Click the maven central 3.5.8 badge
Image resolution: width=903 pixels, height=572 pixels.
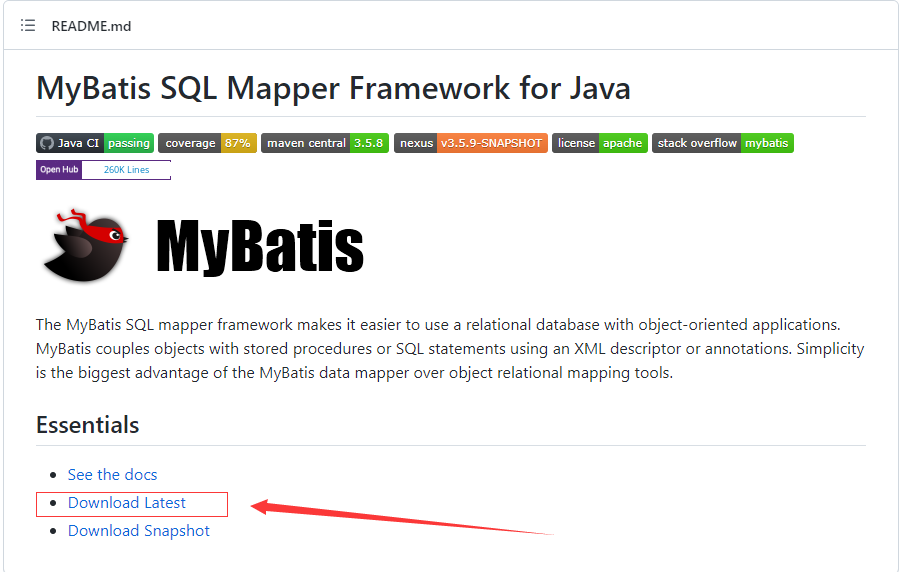tap(324, 143)
